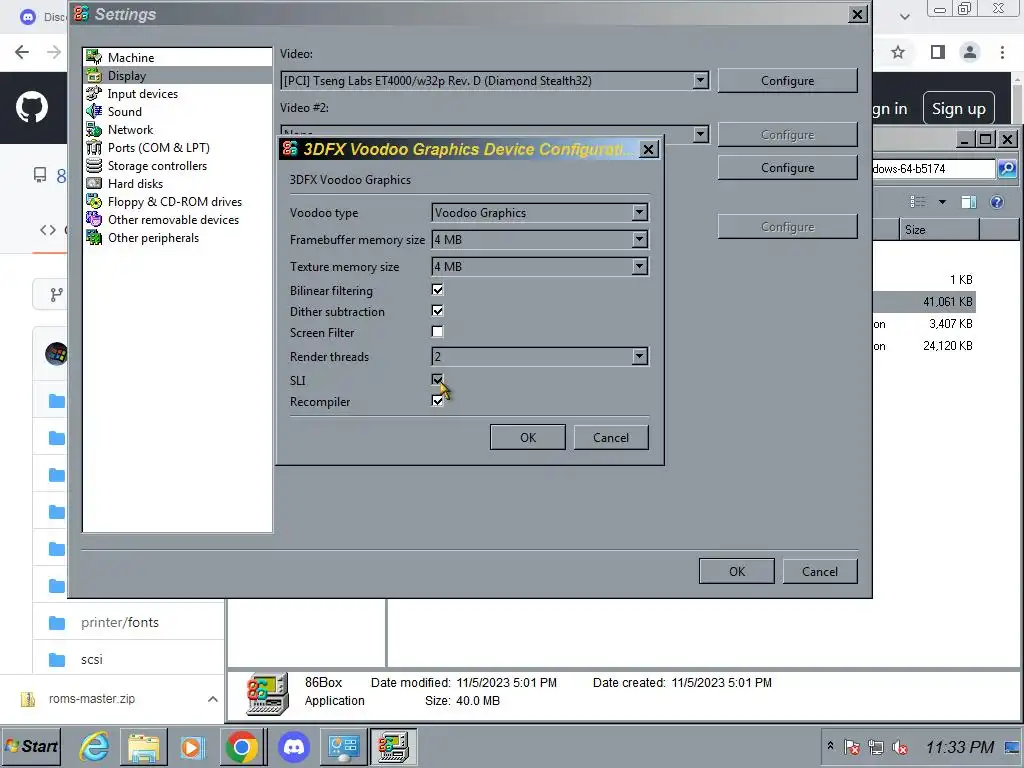
Task: Click the Other peripherals icon
Action: click(x=94, y=238)
